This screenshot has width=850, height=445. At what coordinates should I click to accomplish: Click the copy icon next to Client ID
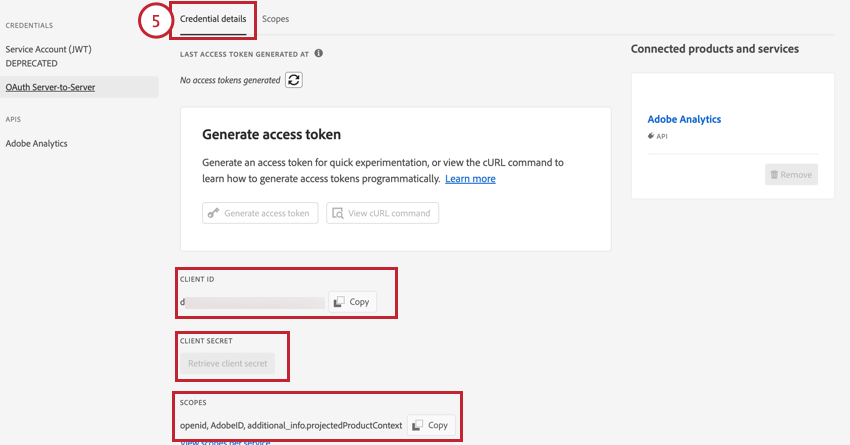(339, 302)
